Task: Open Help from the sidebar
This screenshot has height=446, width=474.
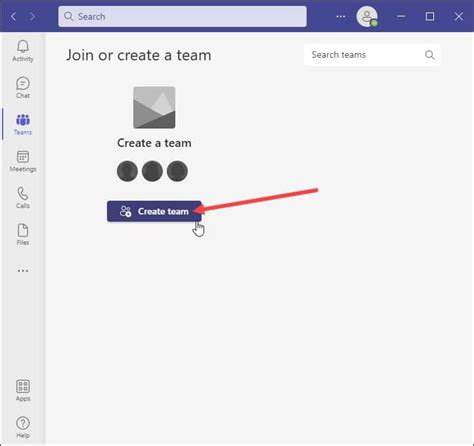Action: tap(23, 427)
